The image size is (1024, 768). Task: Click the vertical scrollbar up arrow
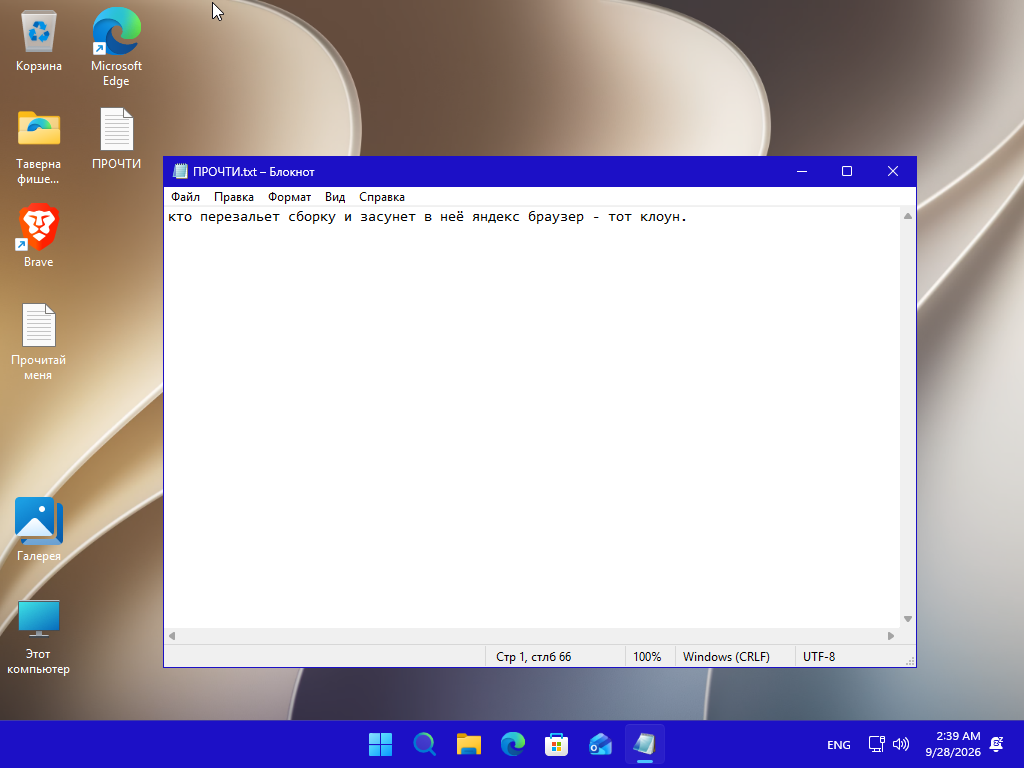[908, 216]
